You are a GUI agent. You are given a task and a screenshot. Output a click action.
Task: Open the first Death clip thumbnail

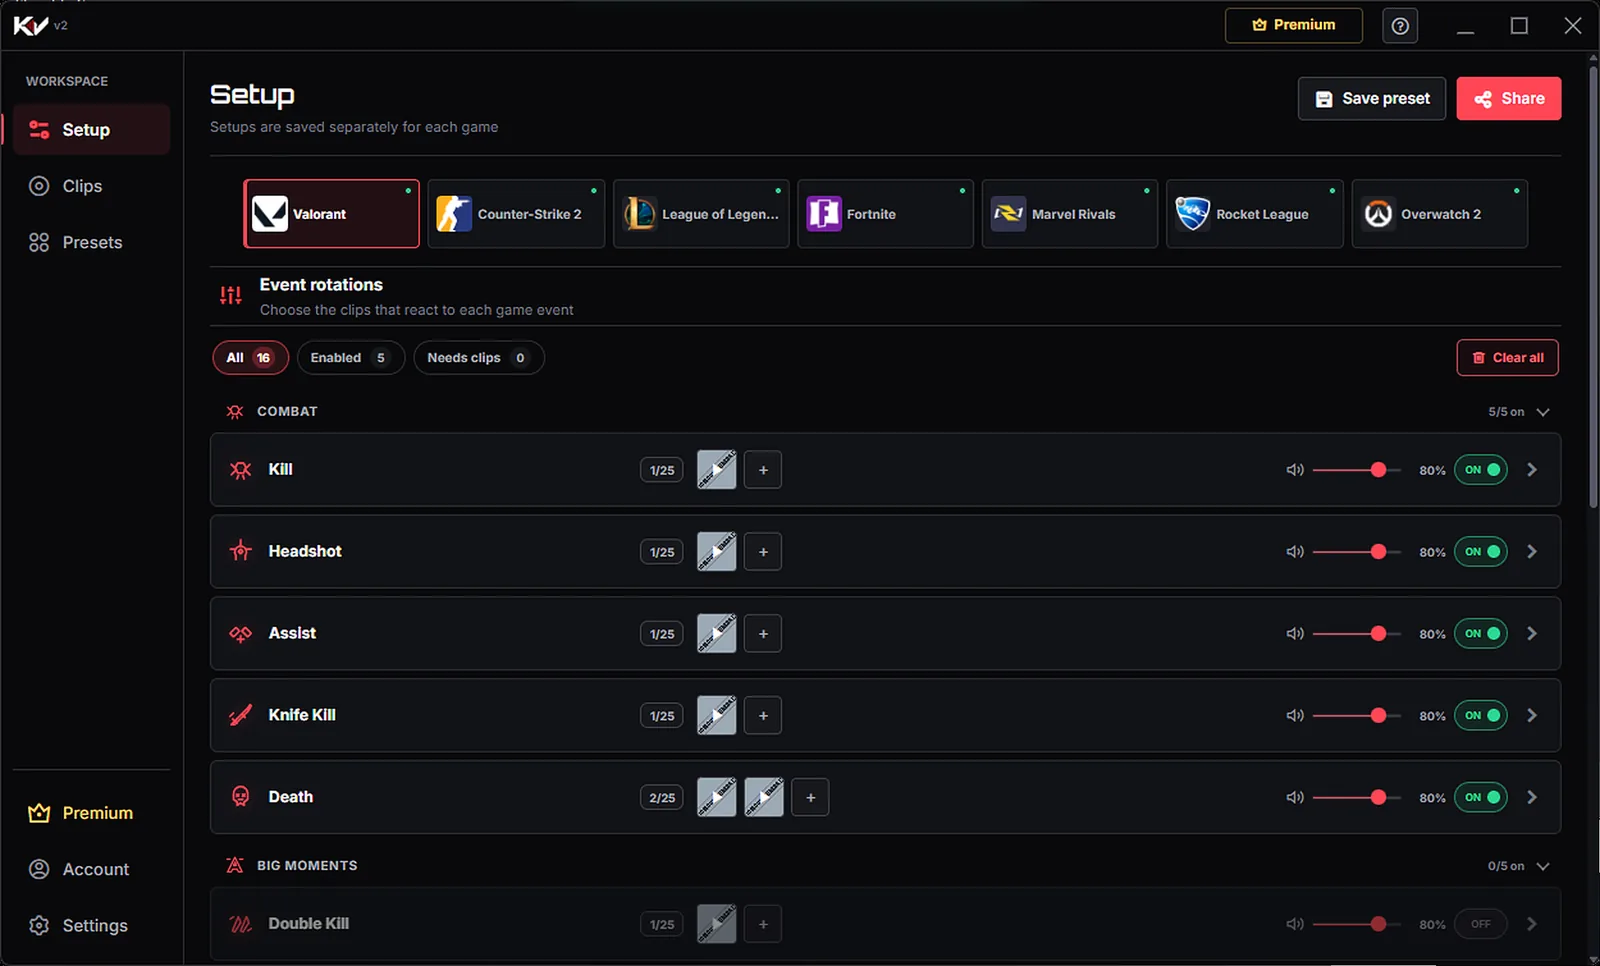point(717,798)
